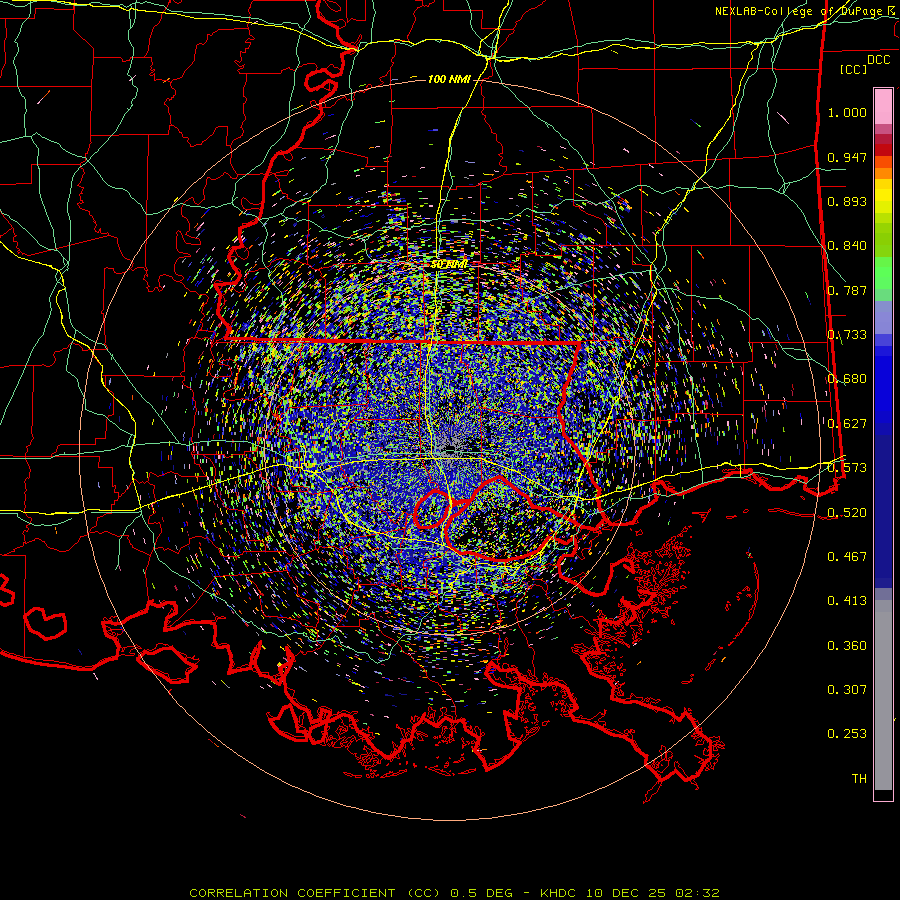900x900 pixels.
Task: Click the 0.520 scale value
Action: point(847,512)
